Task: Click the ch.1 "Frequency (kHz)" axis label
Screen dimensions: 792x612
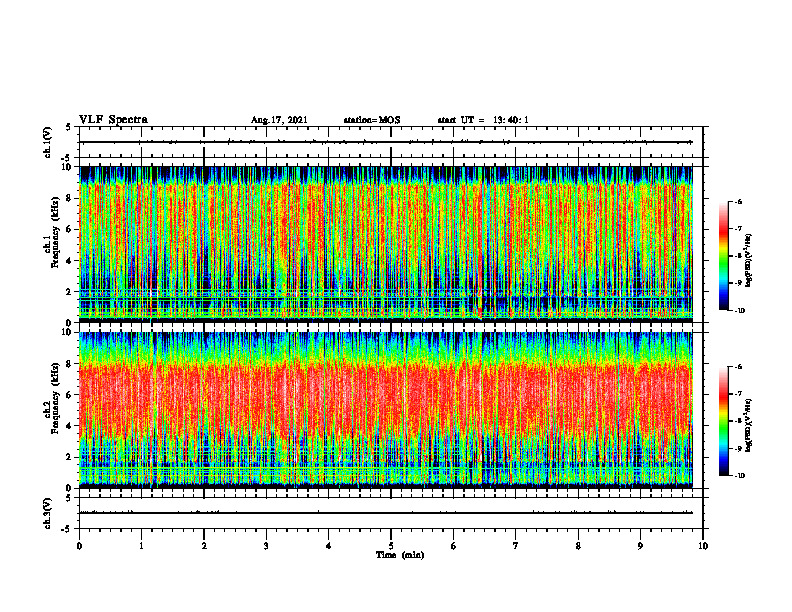Action: pyautogui.click(x=56, y=232)
